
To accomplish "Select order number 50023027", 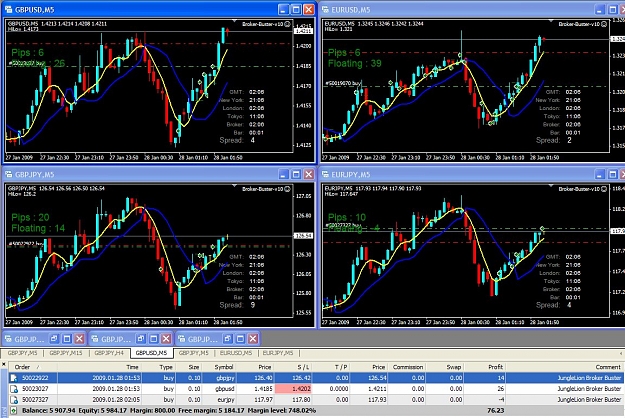I will click(35, 389).
